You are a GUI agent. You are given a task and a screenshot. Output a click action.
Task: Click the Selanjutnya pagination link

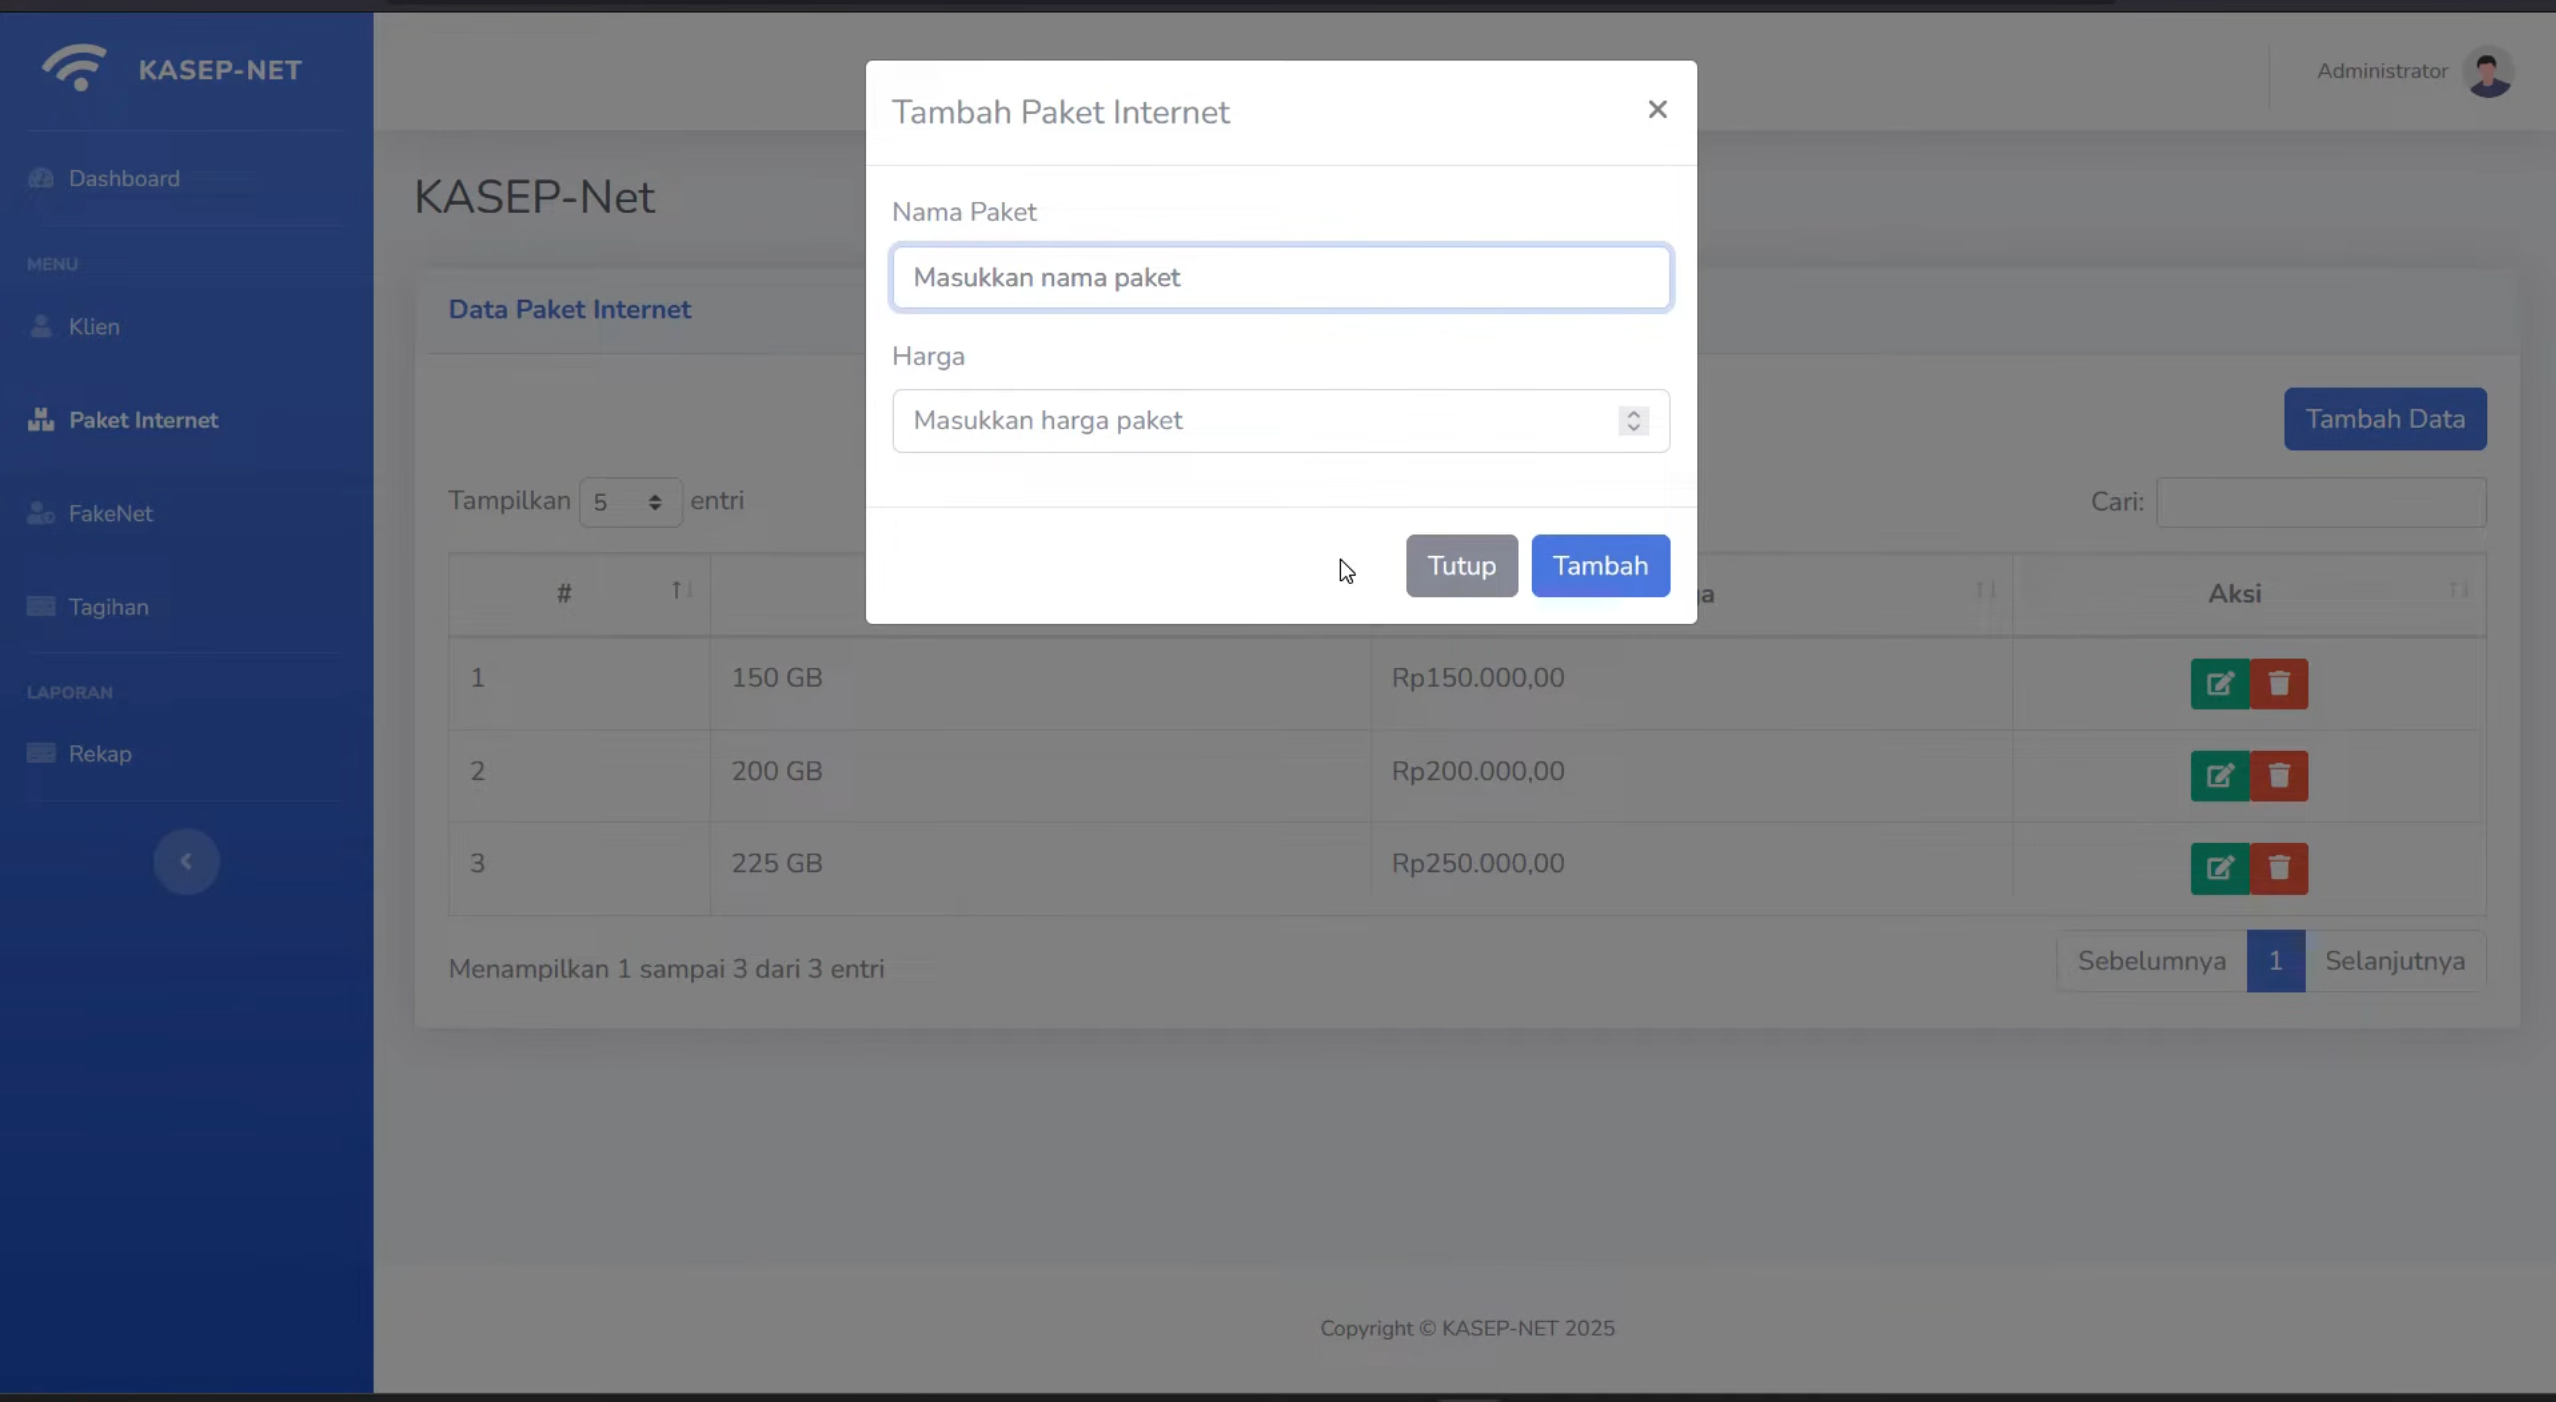click(2395, 962)
